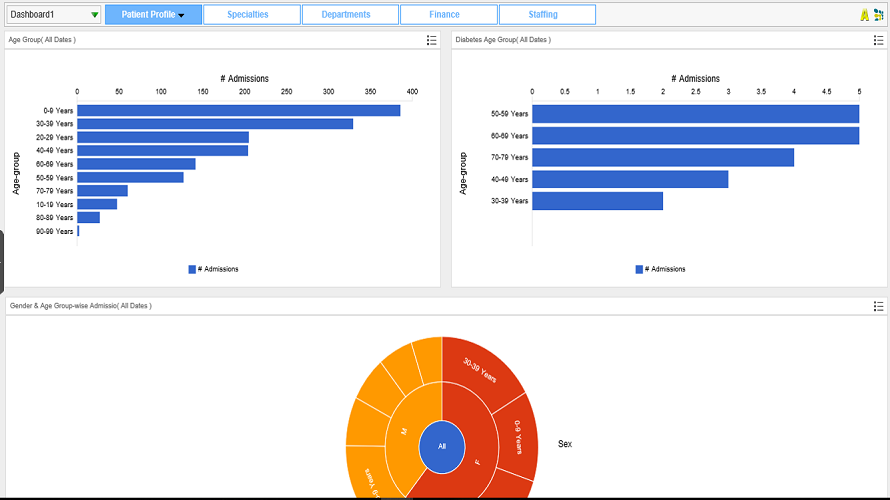Click the red 0-9 Years sunburst segment

(x=518, y=437)
